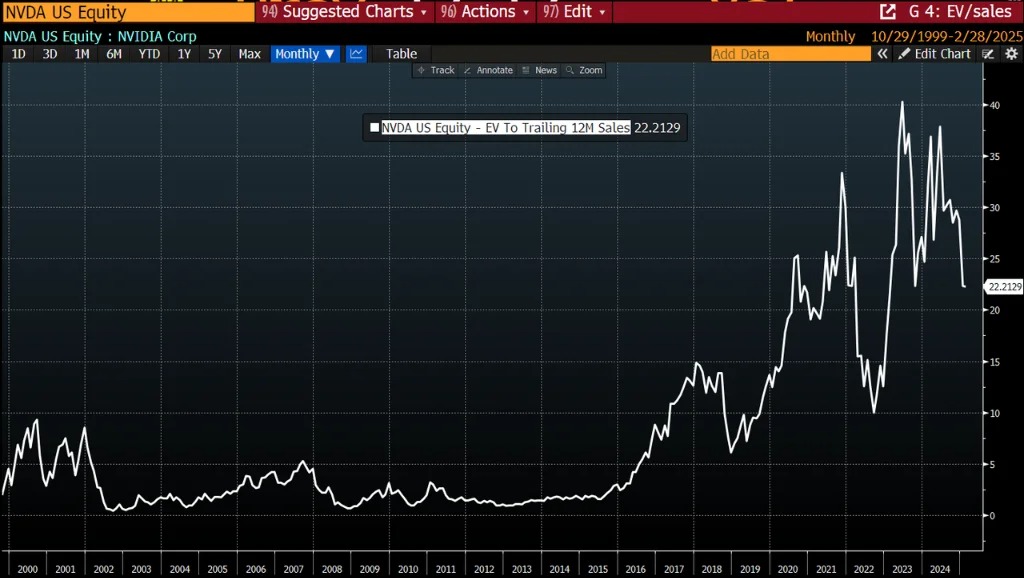Open the Edit menu
The width and height of the screenshot is (1024, 578).
[x=571, y=12]
